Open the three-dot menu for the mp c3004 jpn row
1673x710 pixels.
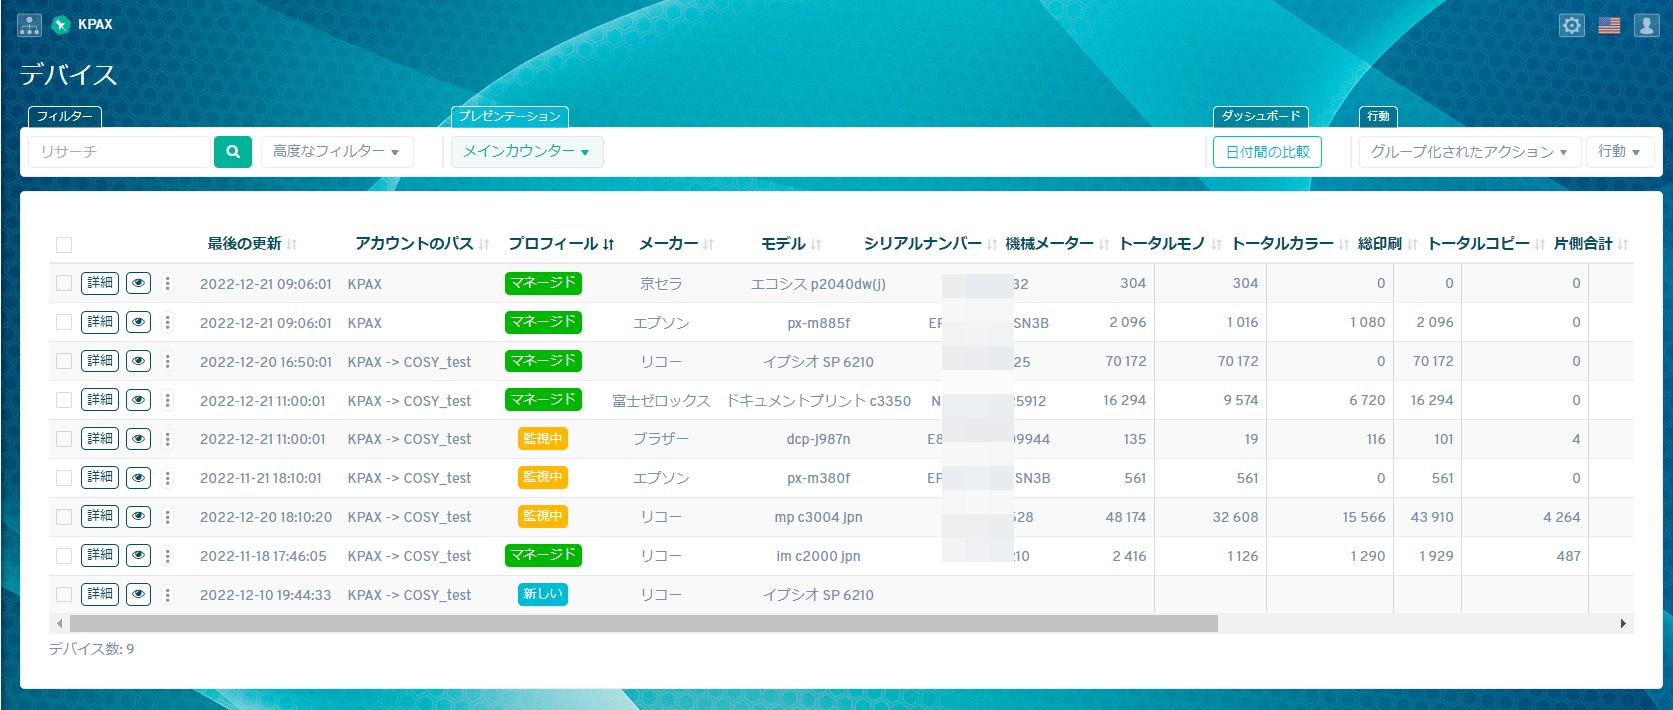[x=167, y=517]
